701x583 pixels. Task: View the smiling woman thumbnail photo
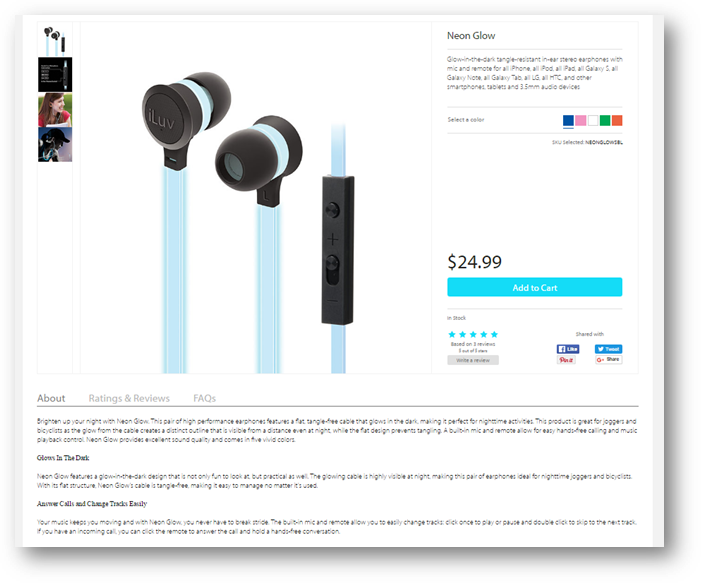coord(55,110)
